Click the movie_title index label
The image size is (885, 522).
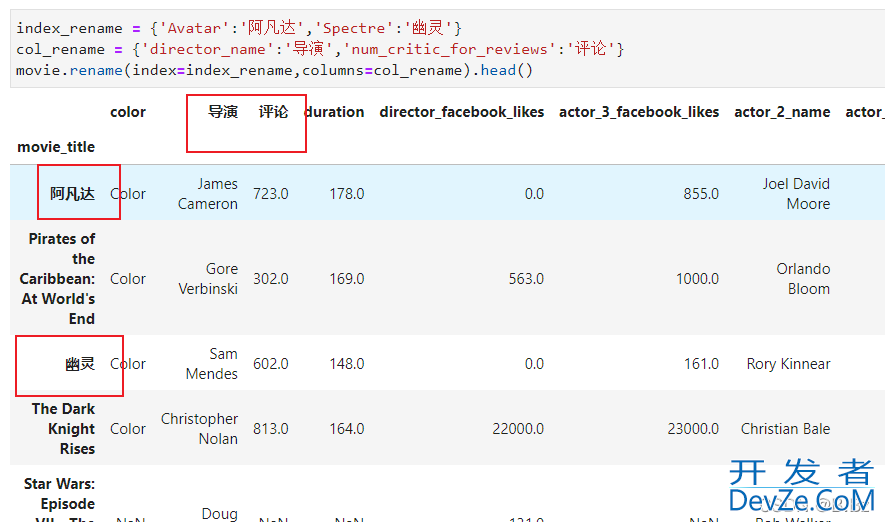pyautogui.click(x=56, y=147)
